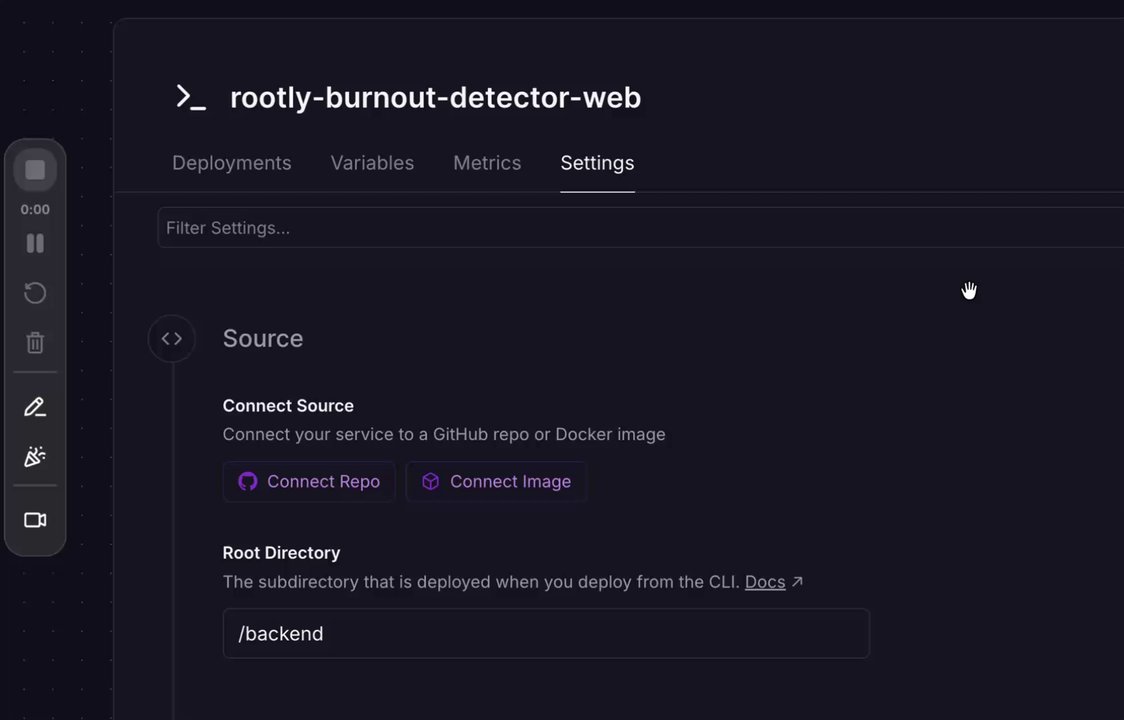Open the Deployments tab
Screen dimensions: 1124x720
[231, 163]
